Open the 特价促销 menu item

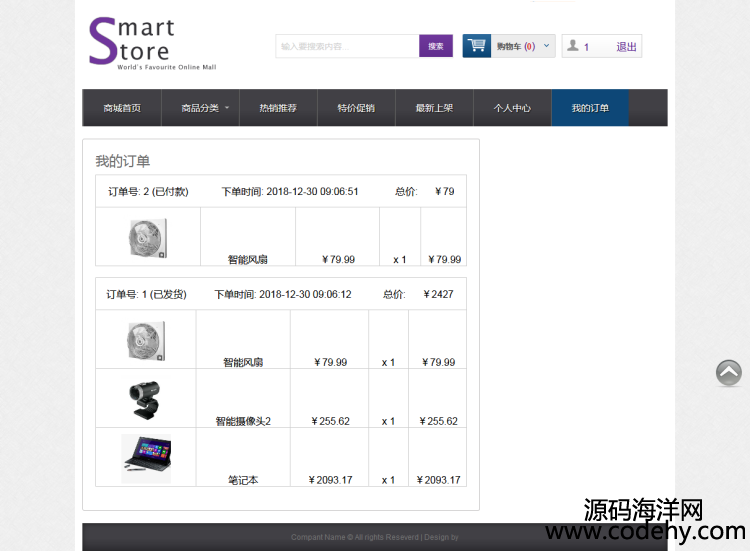[x=356, y=108]
